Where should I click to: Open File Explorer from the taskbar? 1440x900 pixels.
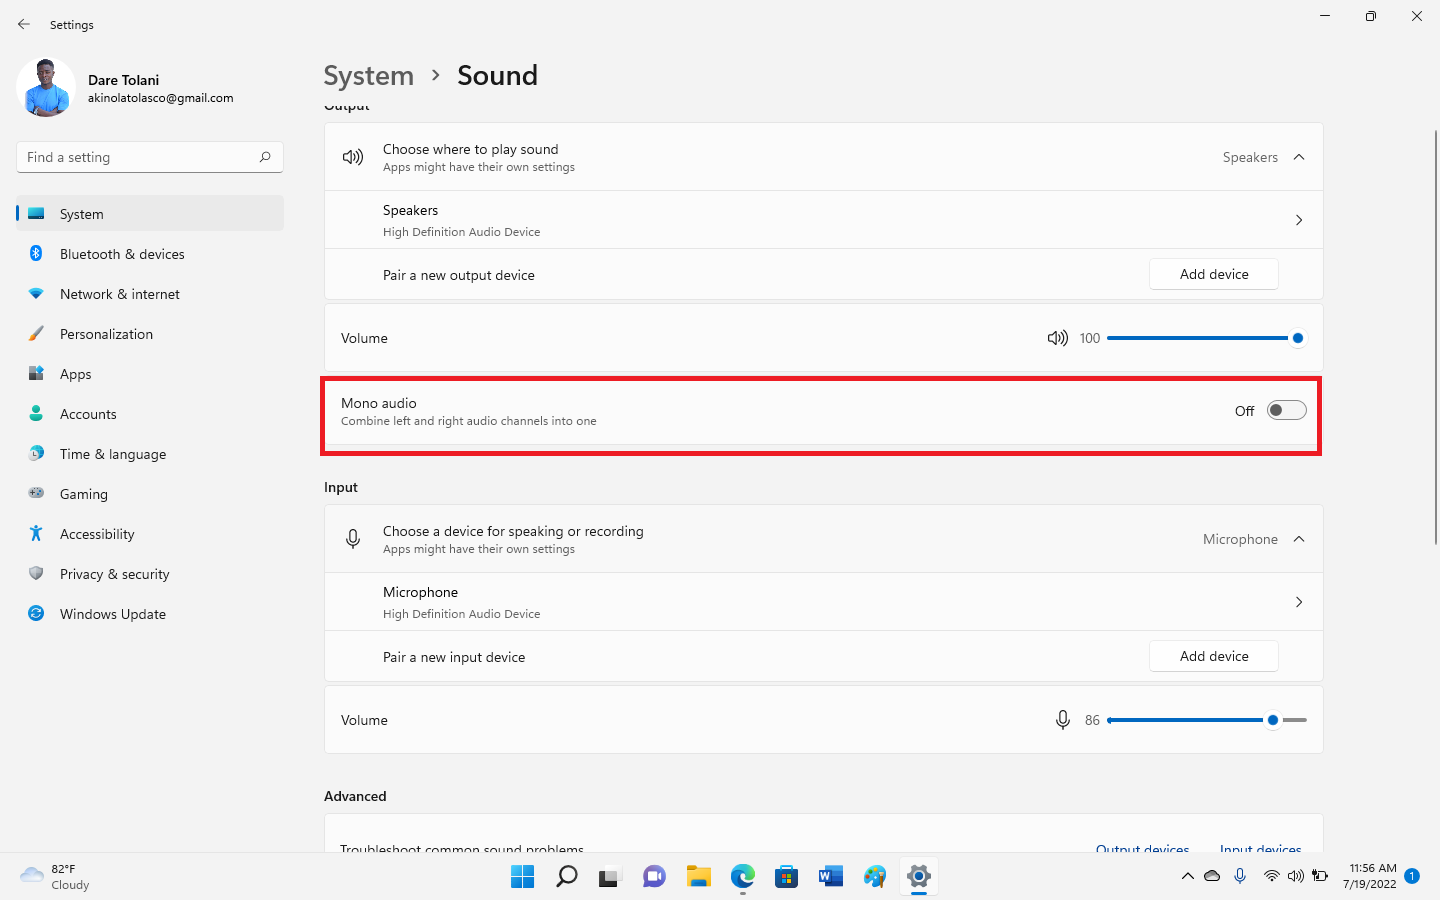point(698,877)
